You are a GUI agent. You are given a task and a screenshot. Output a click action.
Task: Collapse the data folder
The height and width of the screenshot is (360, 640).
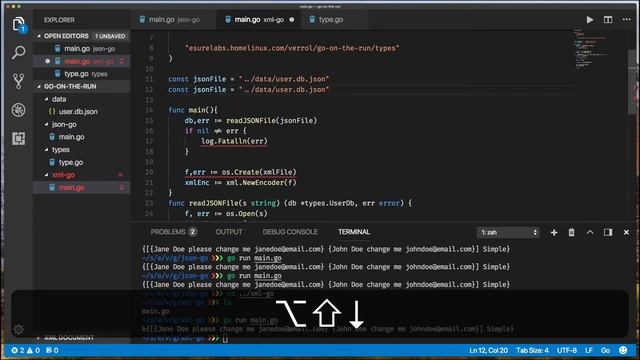click(46, 99)
